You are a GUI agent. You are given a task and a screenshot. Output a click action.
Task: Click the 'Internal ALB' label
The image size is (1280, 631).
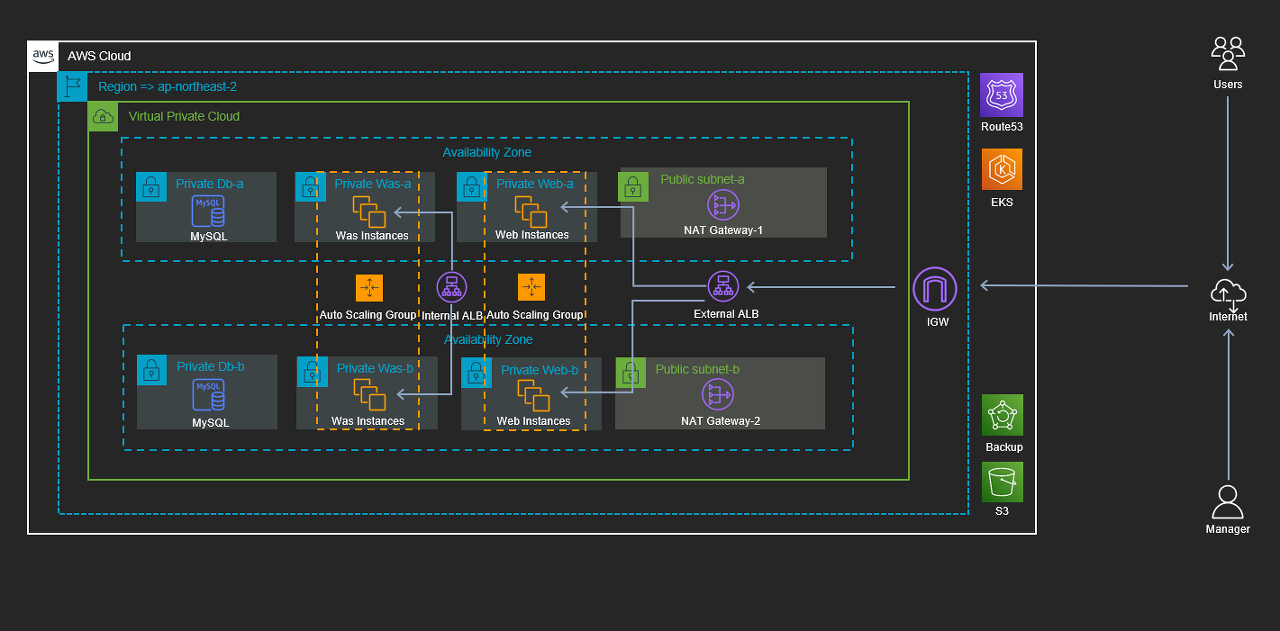pos(453,315)
